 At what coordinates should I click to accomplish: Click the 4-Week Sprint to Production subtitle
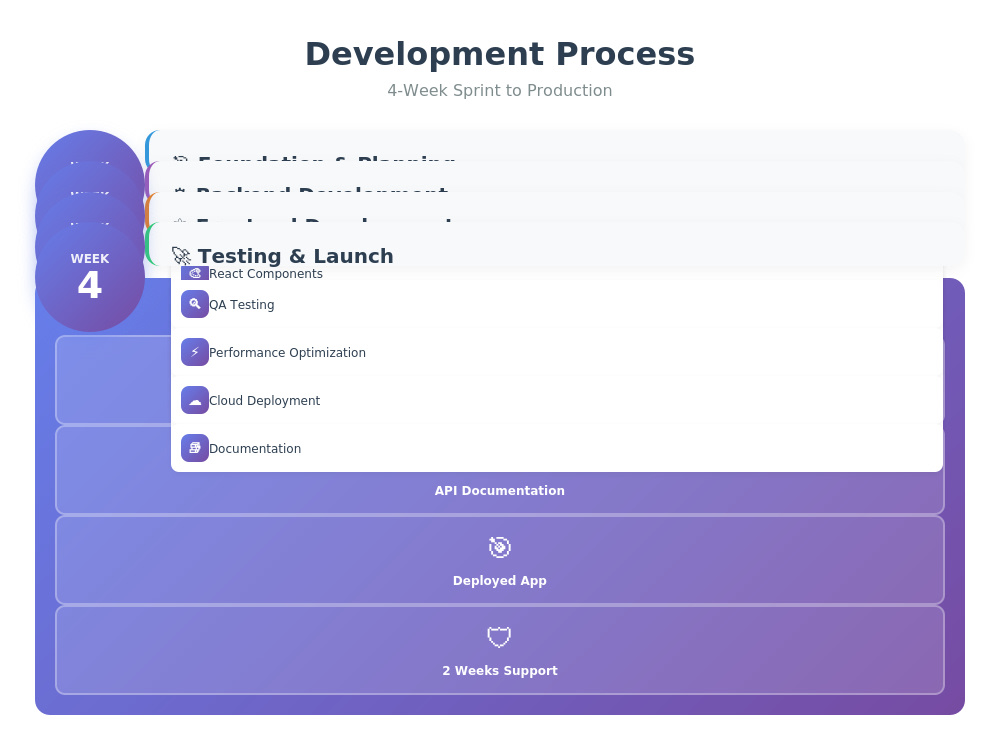[499, 91]
